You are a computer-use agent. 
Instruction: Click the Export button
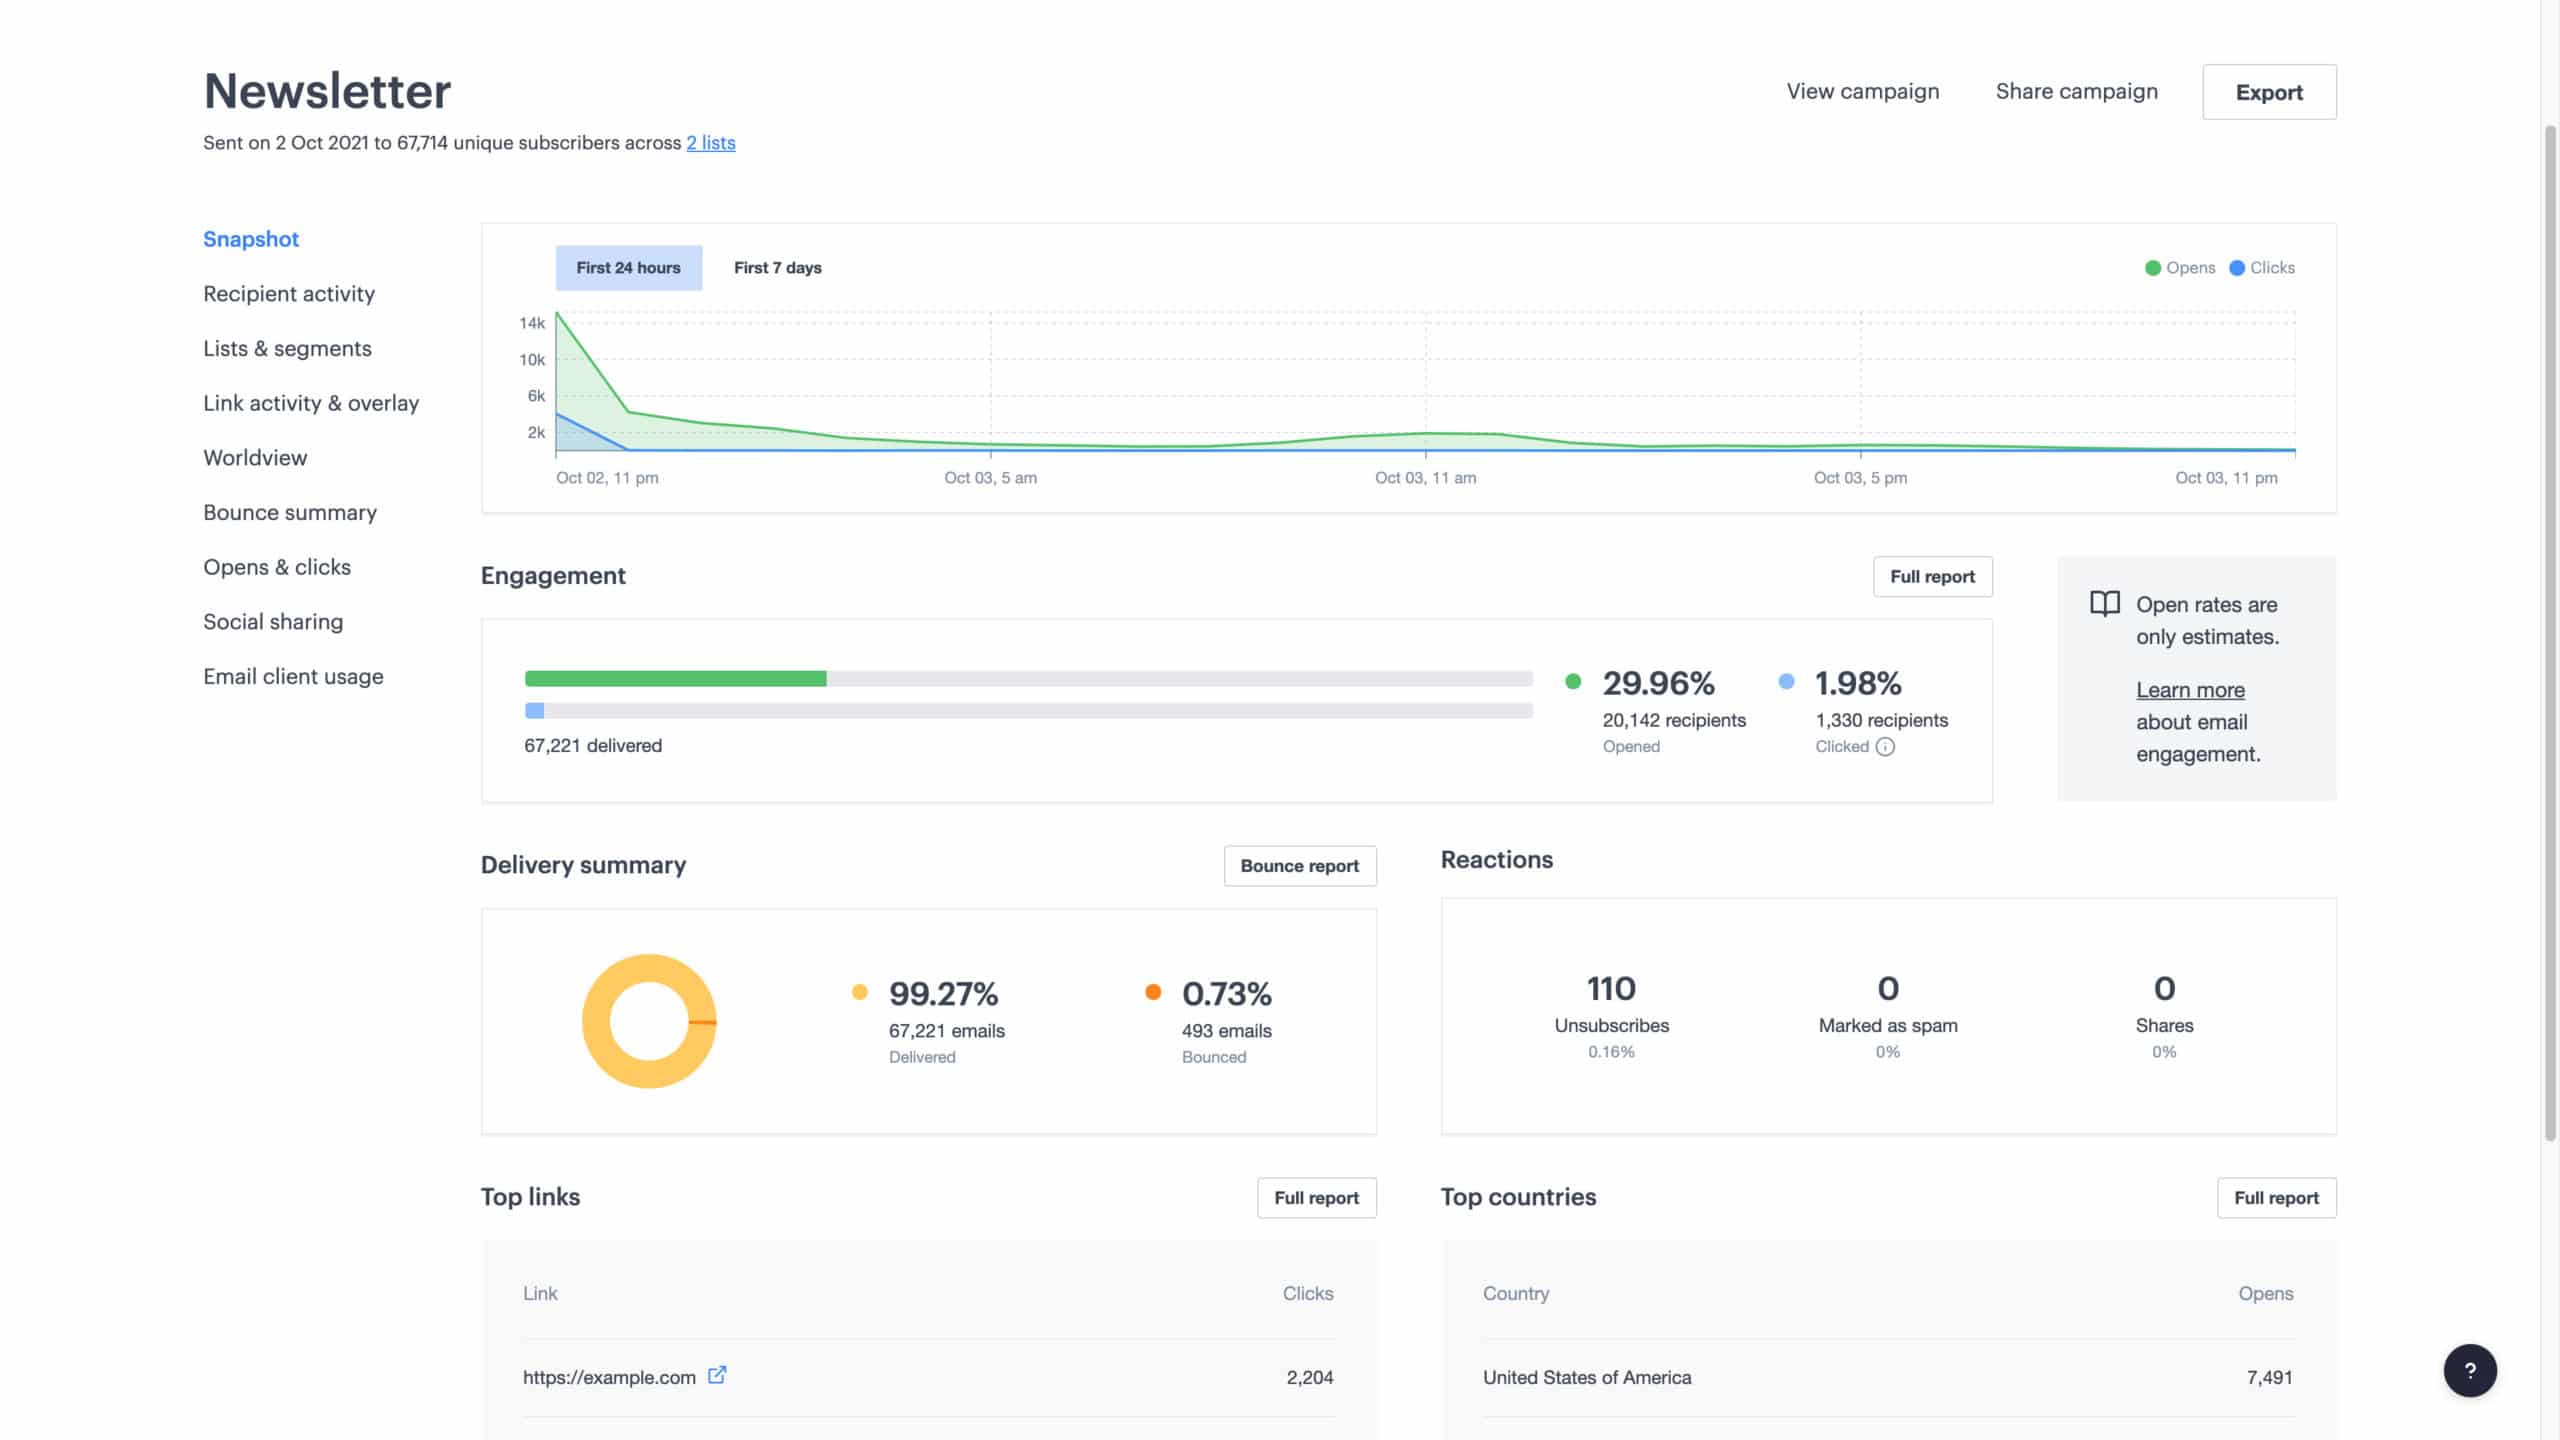coord(2268,92)
